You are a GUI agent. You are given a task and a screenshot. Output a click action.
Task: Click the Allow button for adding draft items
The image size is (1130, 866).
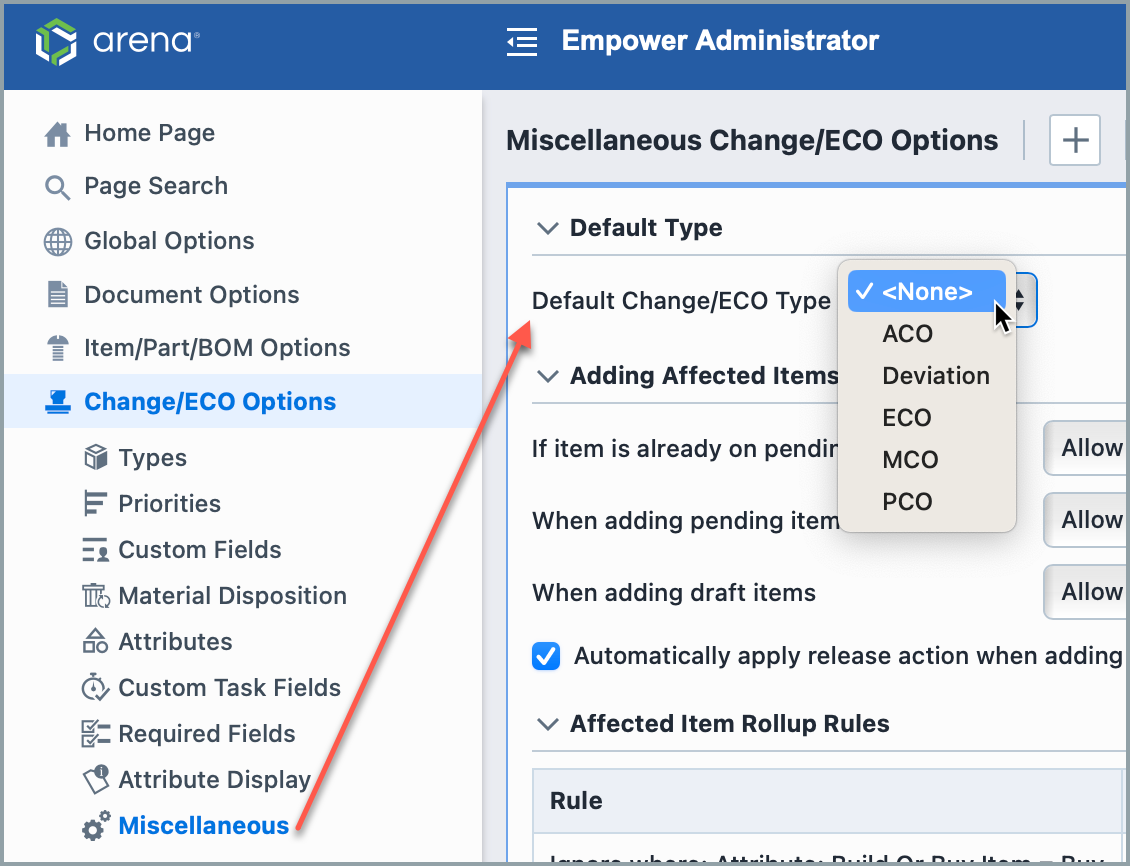[x=1100, y=592]
